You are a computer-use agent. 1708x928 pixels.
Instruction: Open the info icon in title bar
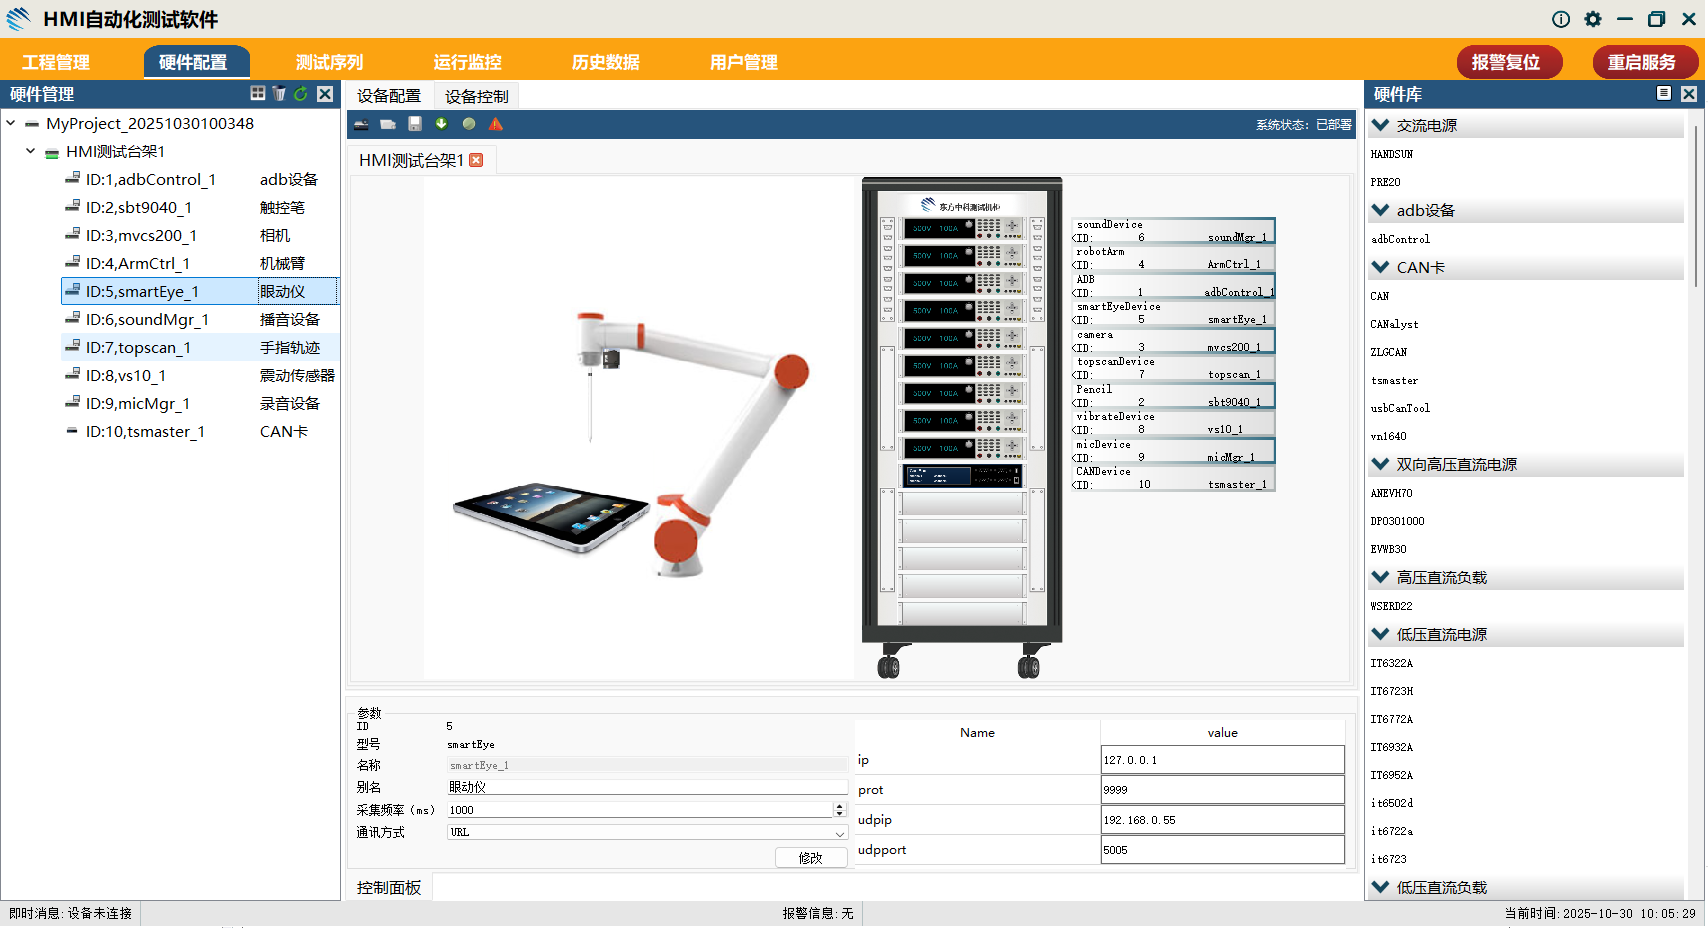(1560, 19)
